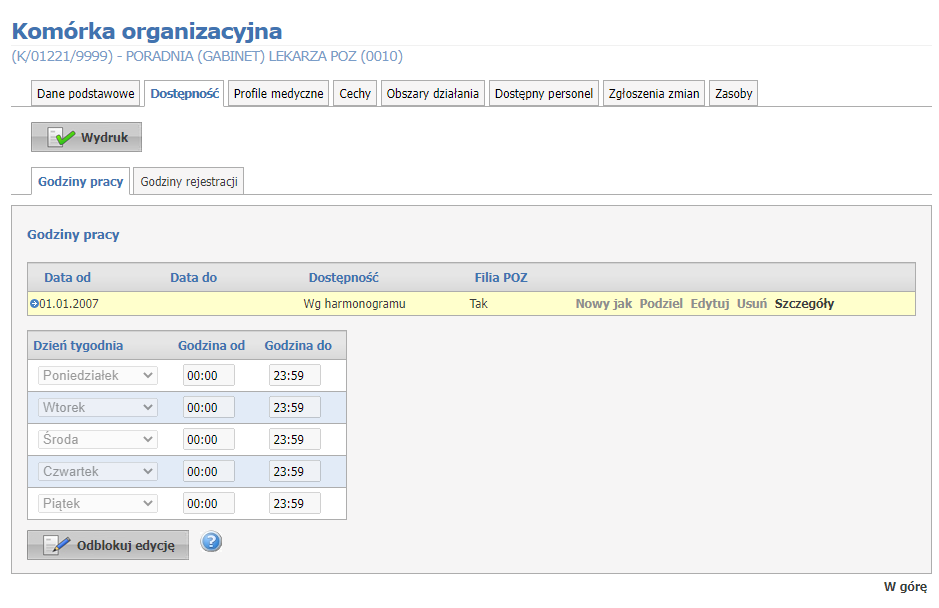The image size is (939, 608).
Task: Click Monday's Godzina od time field
Action: [x=208, y=375]
